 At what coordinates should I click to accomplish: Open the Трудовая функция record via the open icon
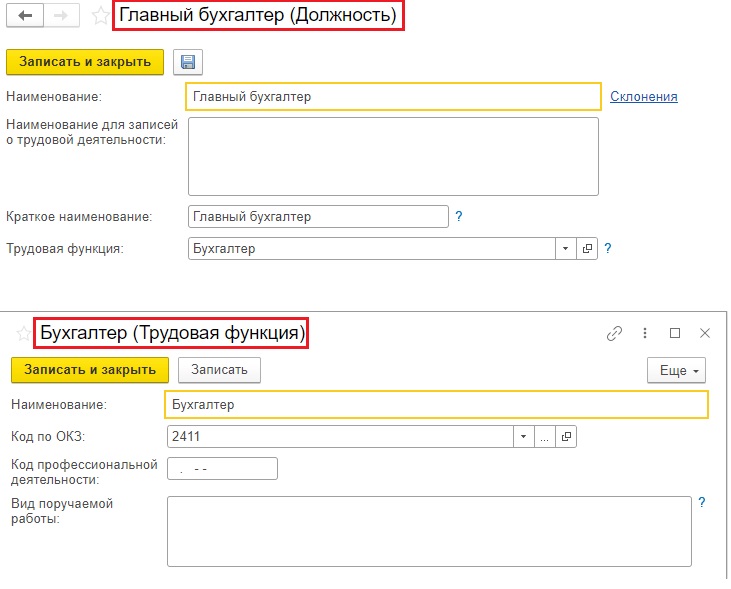coord(587,248)
